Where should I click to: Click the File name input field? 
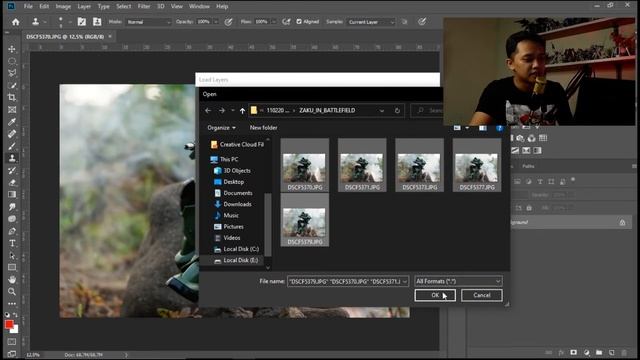[345, 281]
